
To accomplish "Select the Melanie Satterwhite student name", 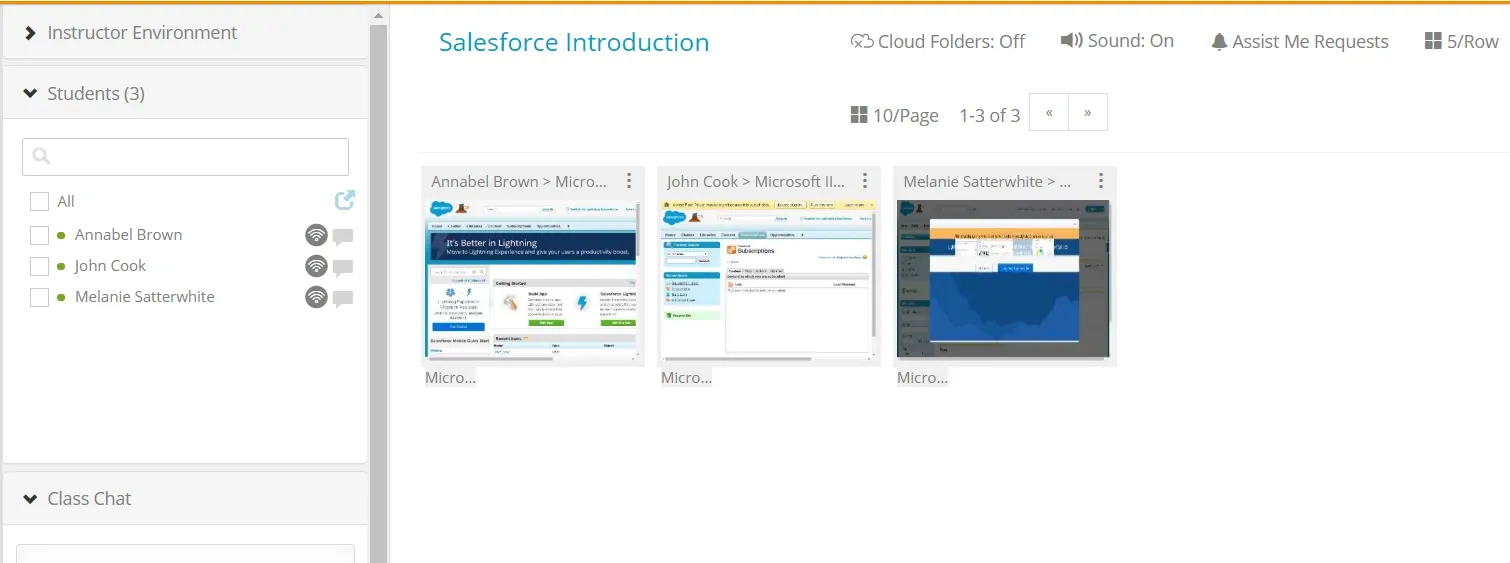I will [145, 297].
